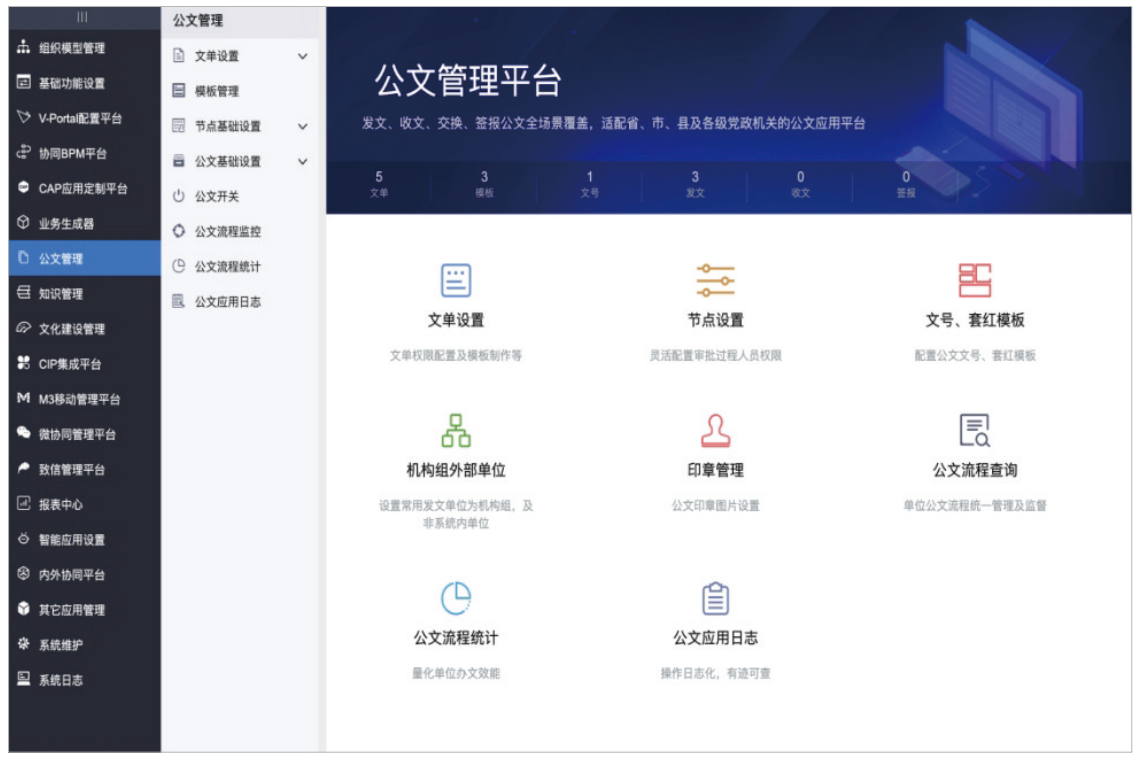
Task: Open the 印章管理 stamp icon
Action: coord(715,430)
